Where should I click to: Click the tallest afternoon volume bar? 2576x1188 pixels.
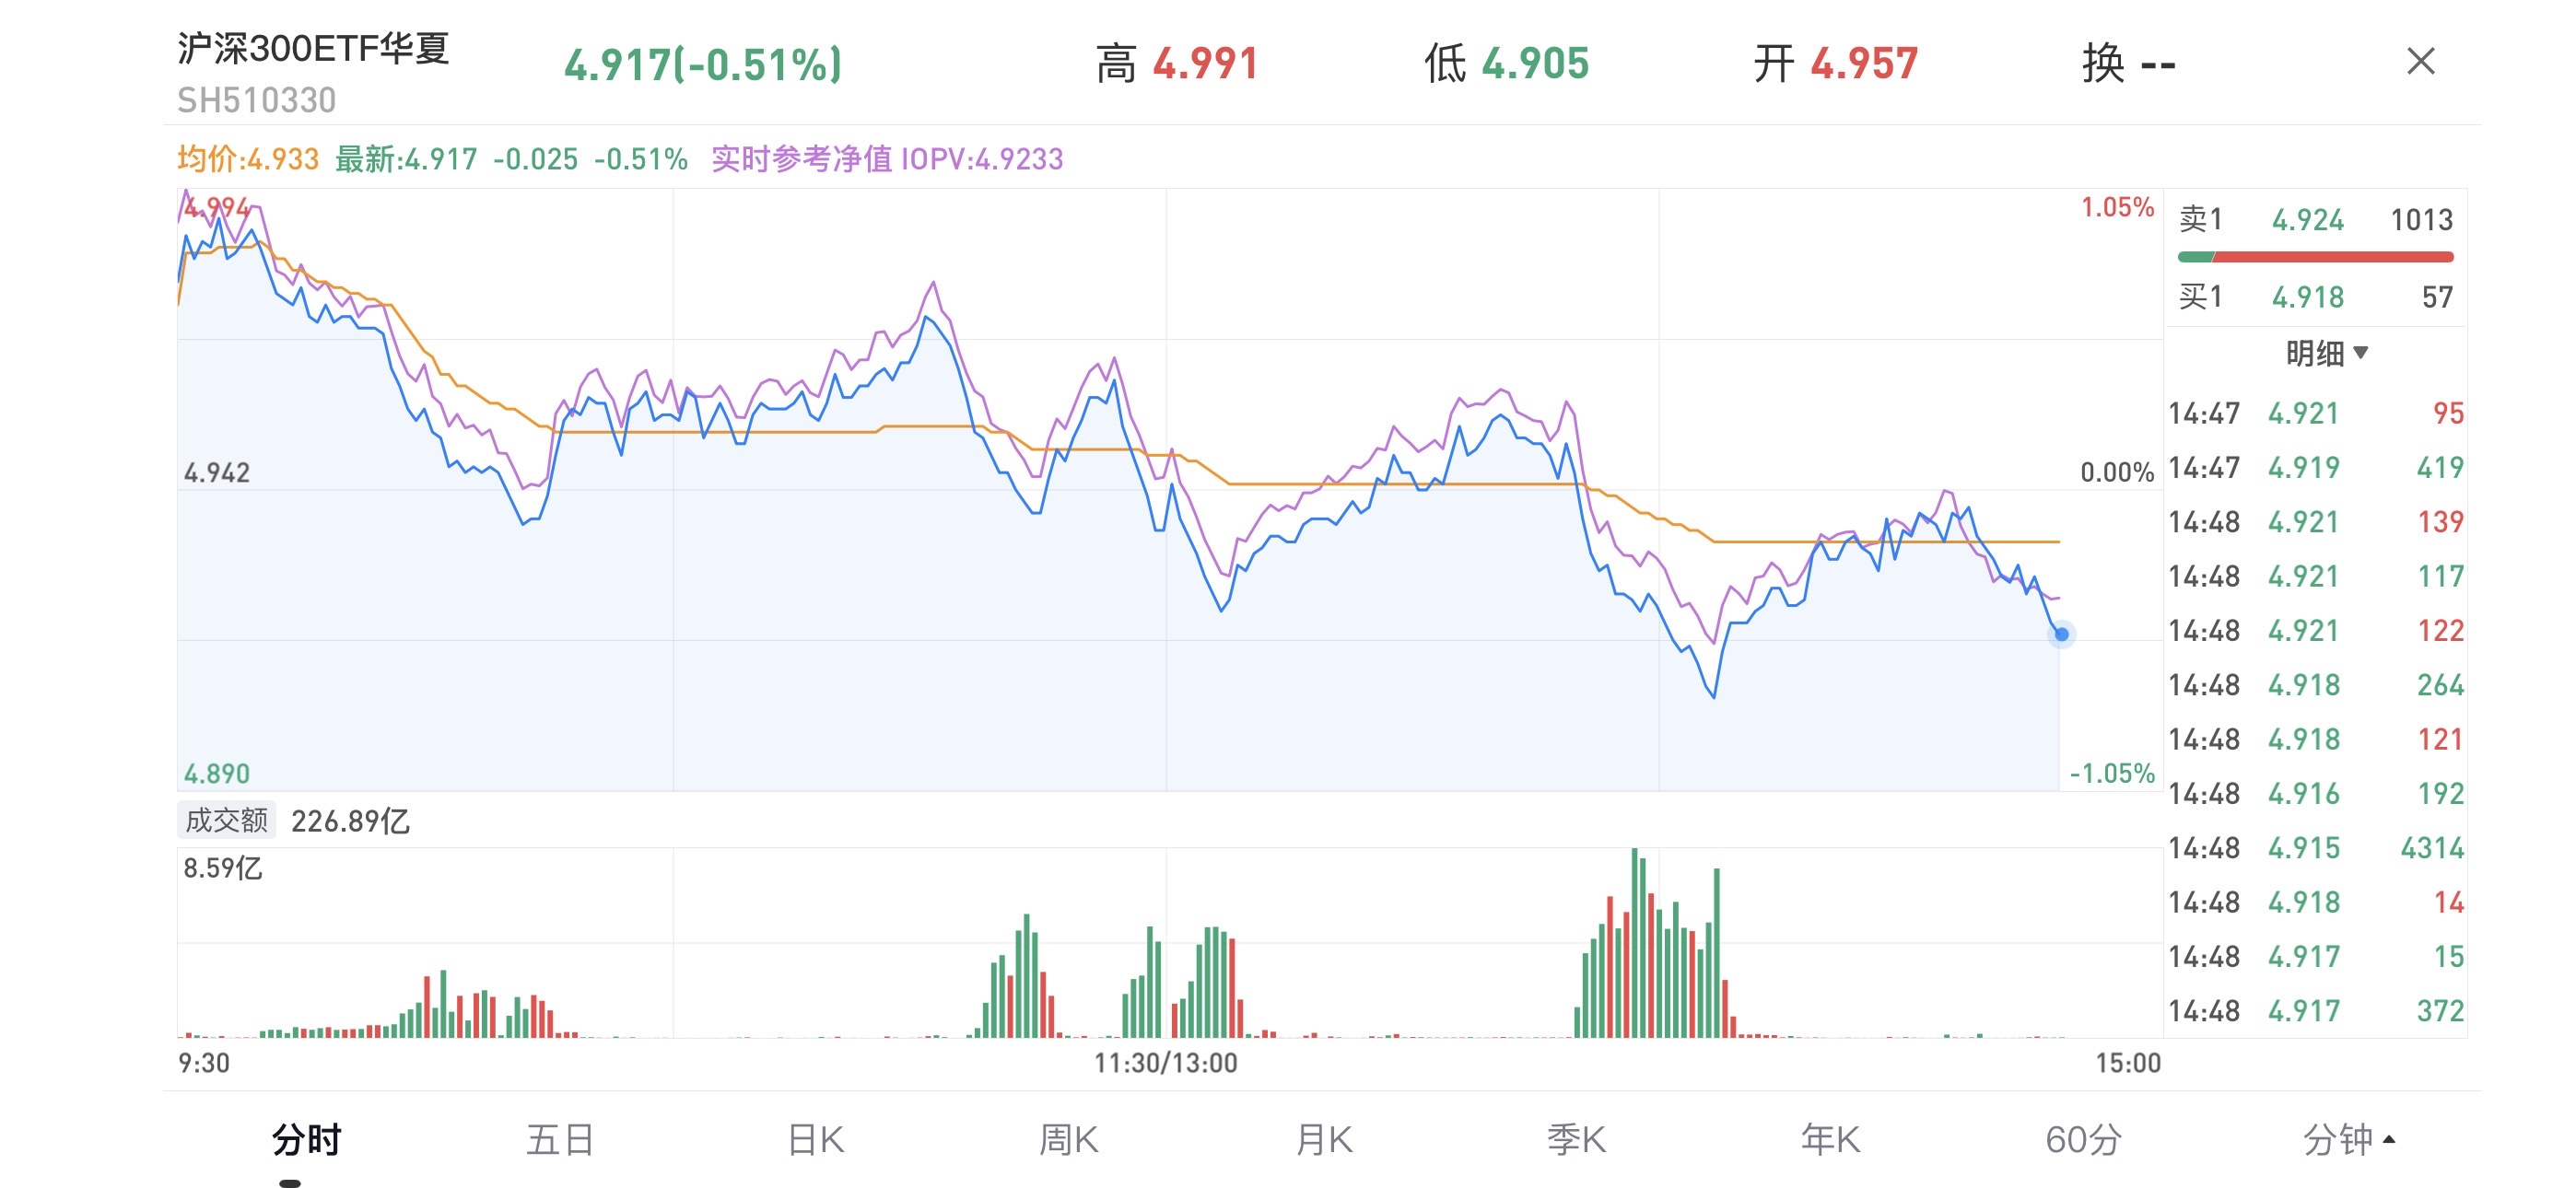pyautogui.click(x=1634, y=942)
